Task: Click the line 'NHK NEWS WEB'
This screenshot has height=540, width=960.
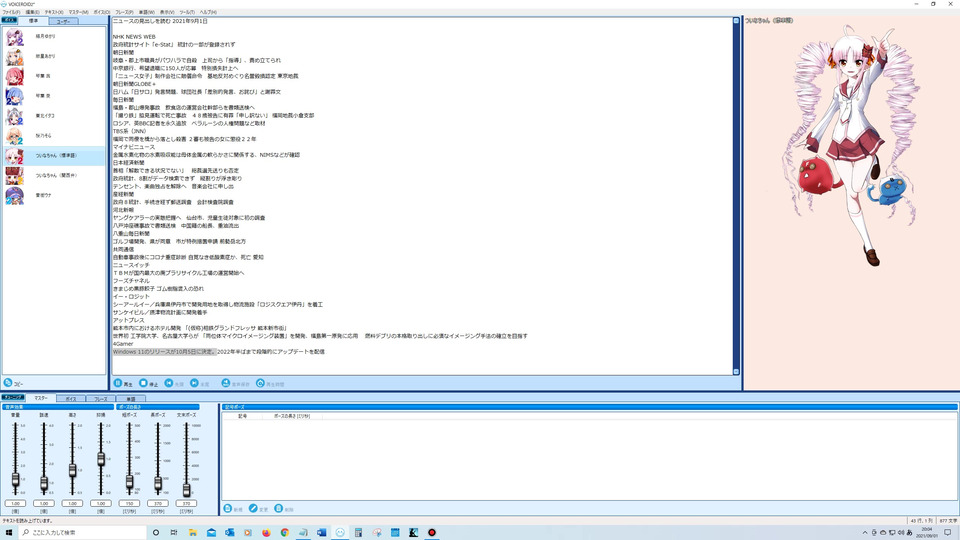Action: 134,37
